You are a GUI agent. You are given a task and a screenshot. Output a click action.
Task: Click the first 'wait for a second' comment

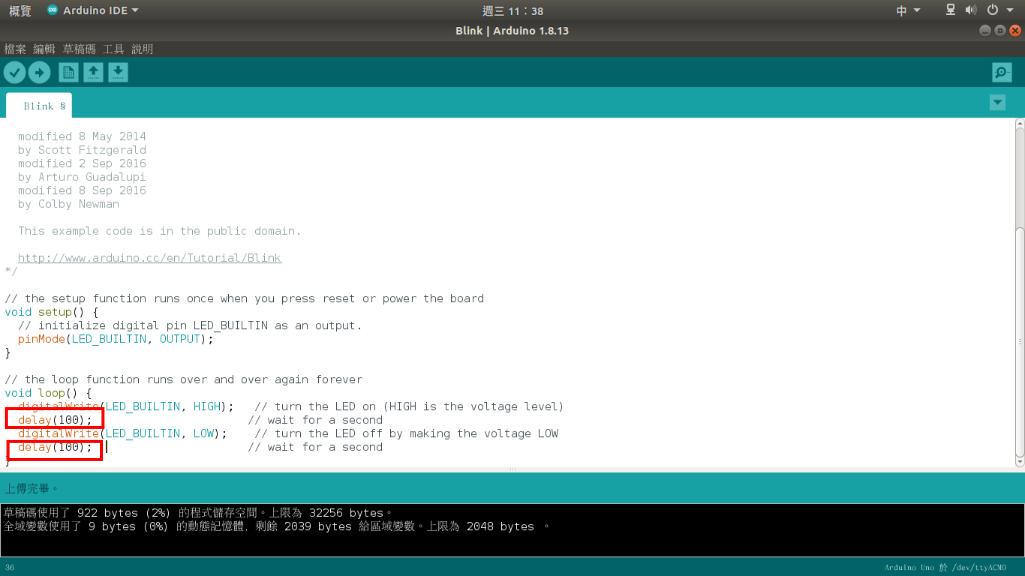point(315,420)
